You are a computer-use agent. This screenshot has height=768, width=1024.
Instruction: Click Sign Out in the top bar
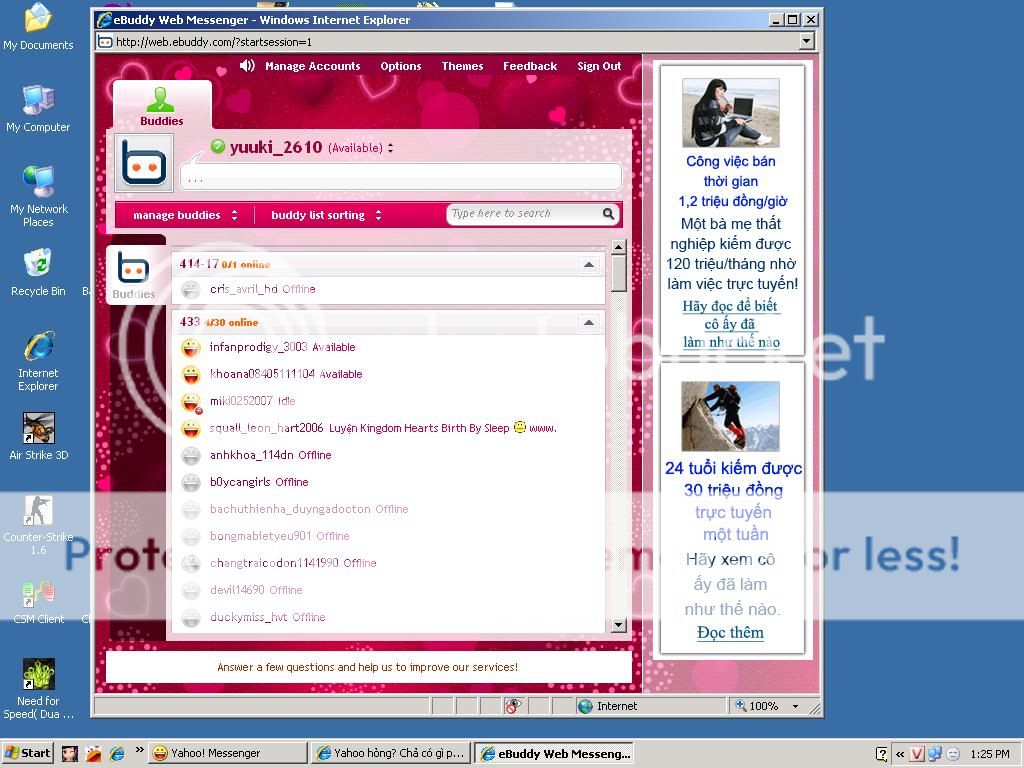(599, 66)
